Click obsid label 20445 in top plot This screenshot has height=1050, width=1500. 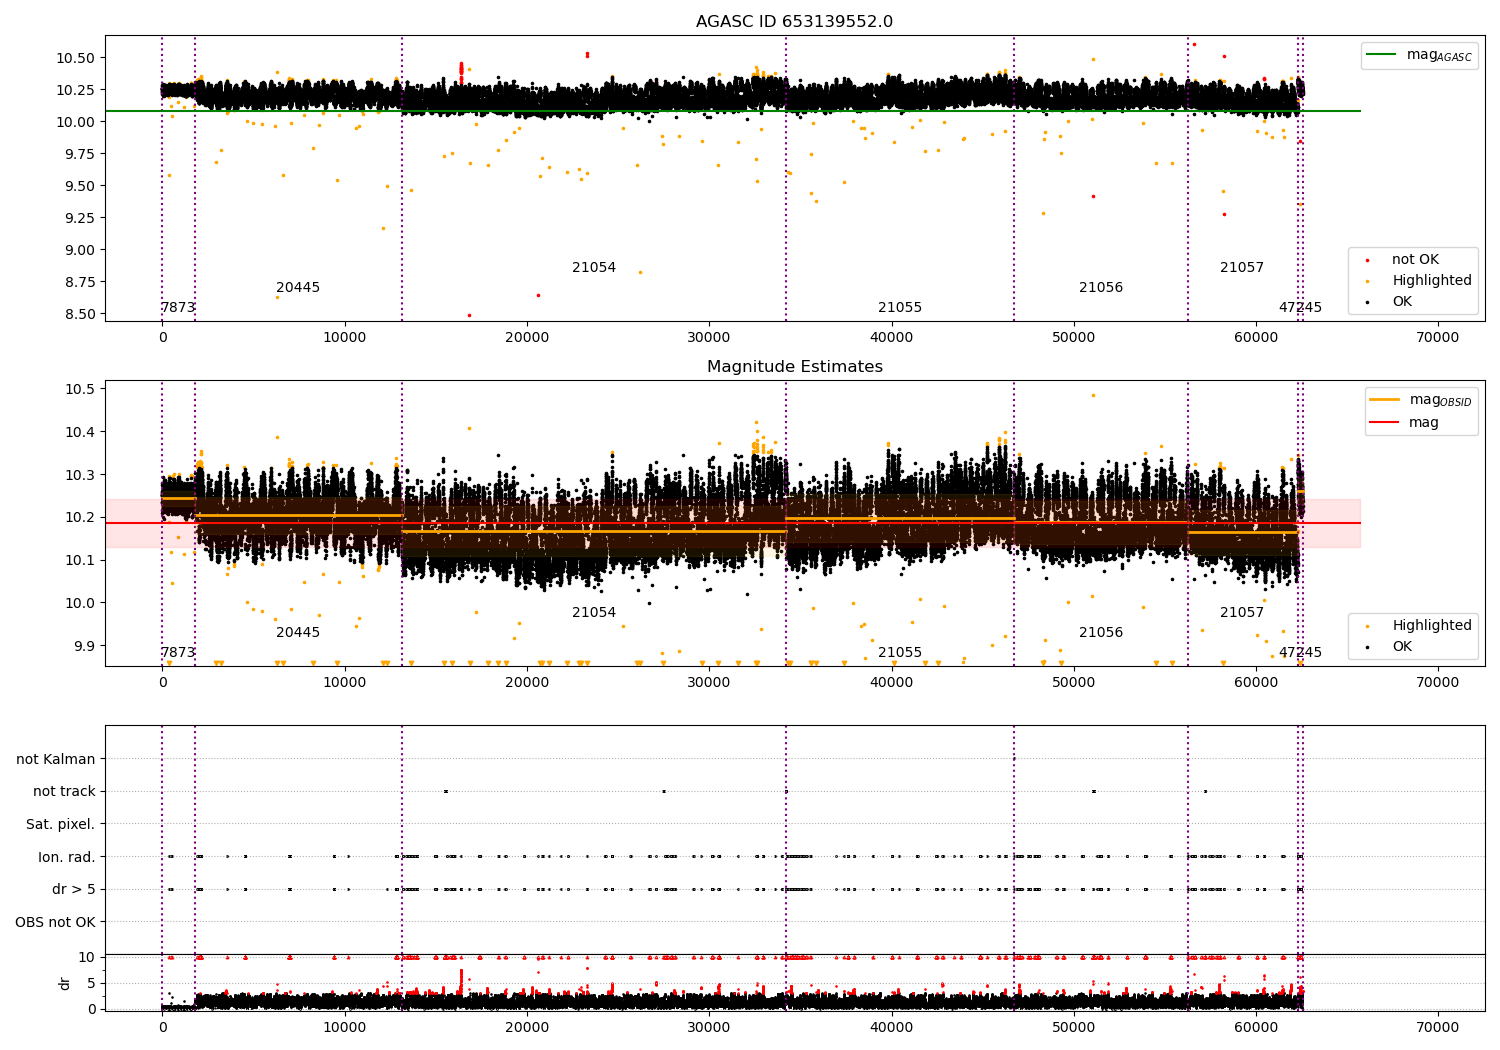pos(298,288)
